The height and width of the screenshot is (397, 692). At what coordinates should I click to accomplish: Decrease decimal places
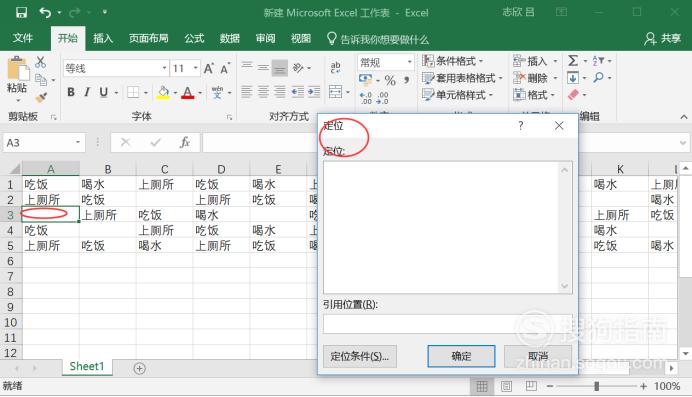383,97
